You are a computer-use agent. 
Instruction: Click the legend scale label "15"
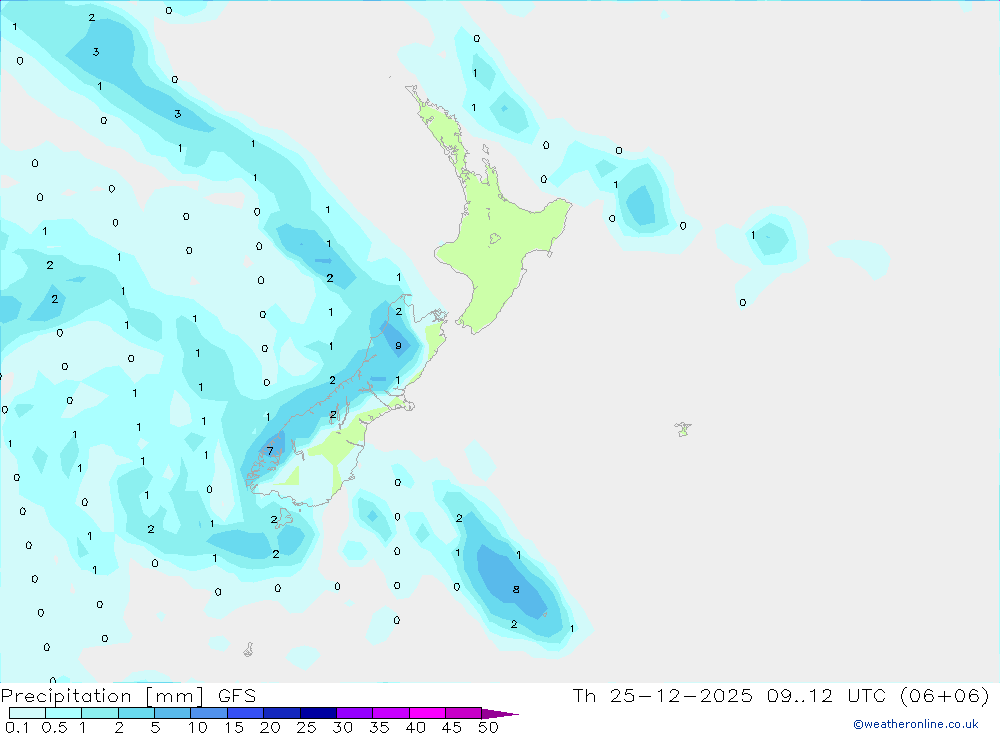pyautogui.click(x=234, y=727)
